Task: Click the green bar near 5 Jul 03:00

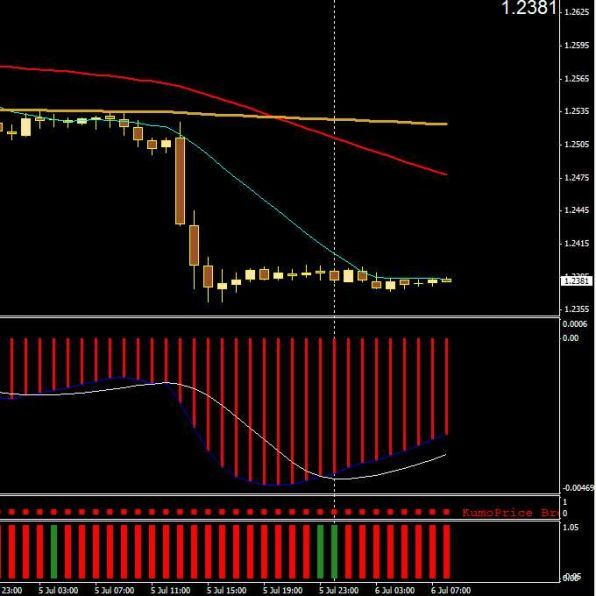Action: (x=54, y=552)
